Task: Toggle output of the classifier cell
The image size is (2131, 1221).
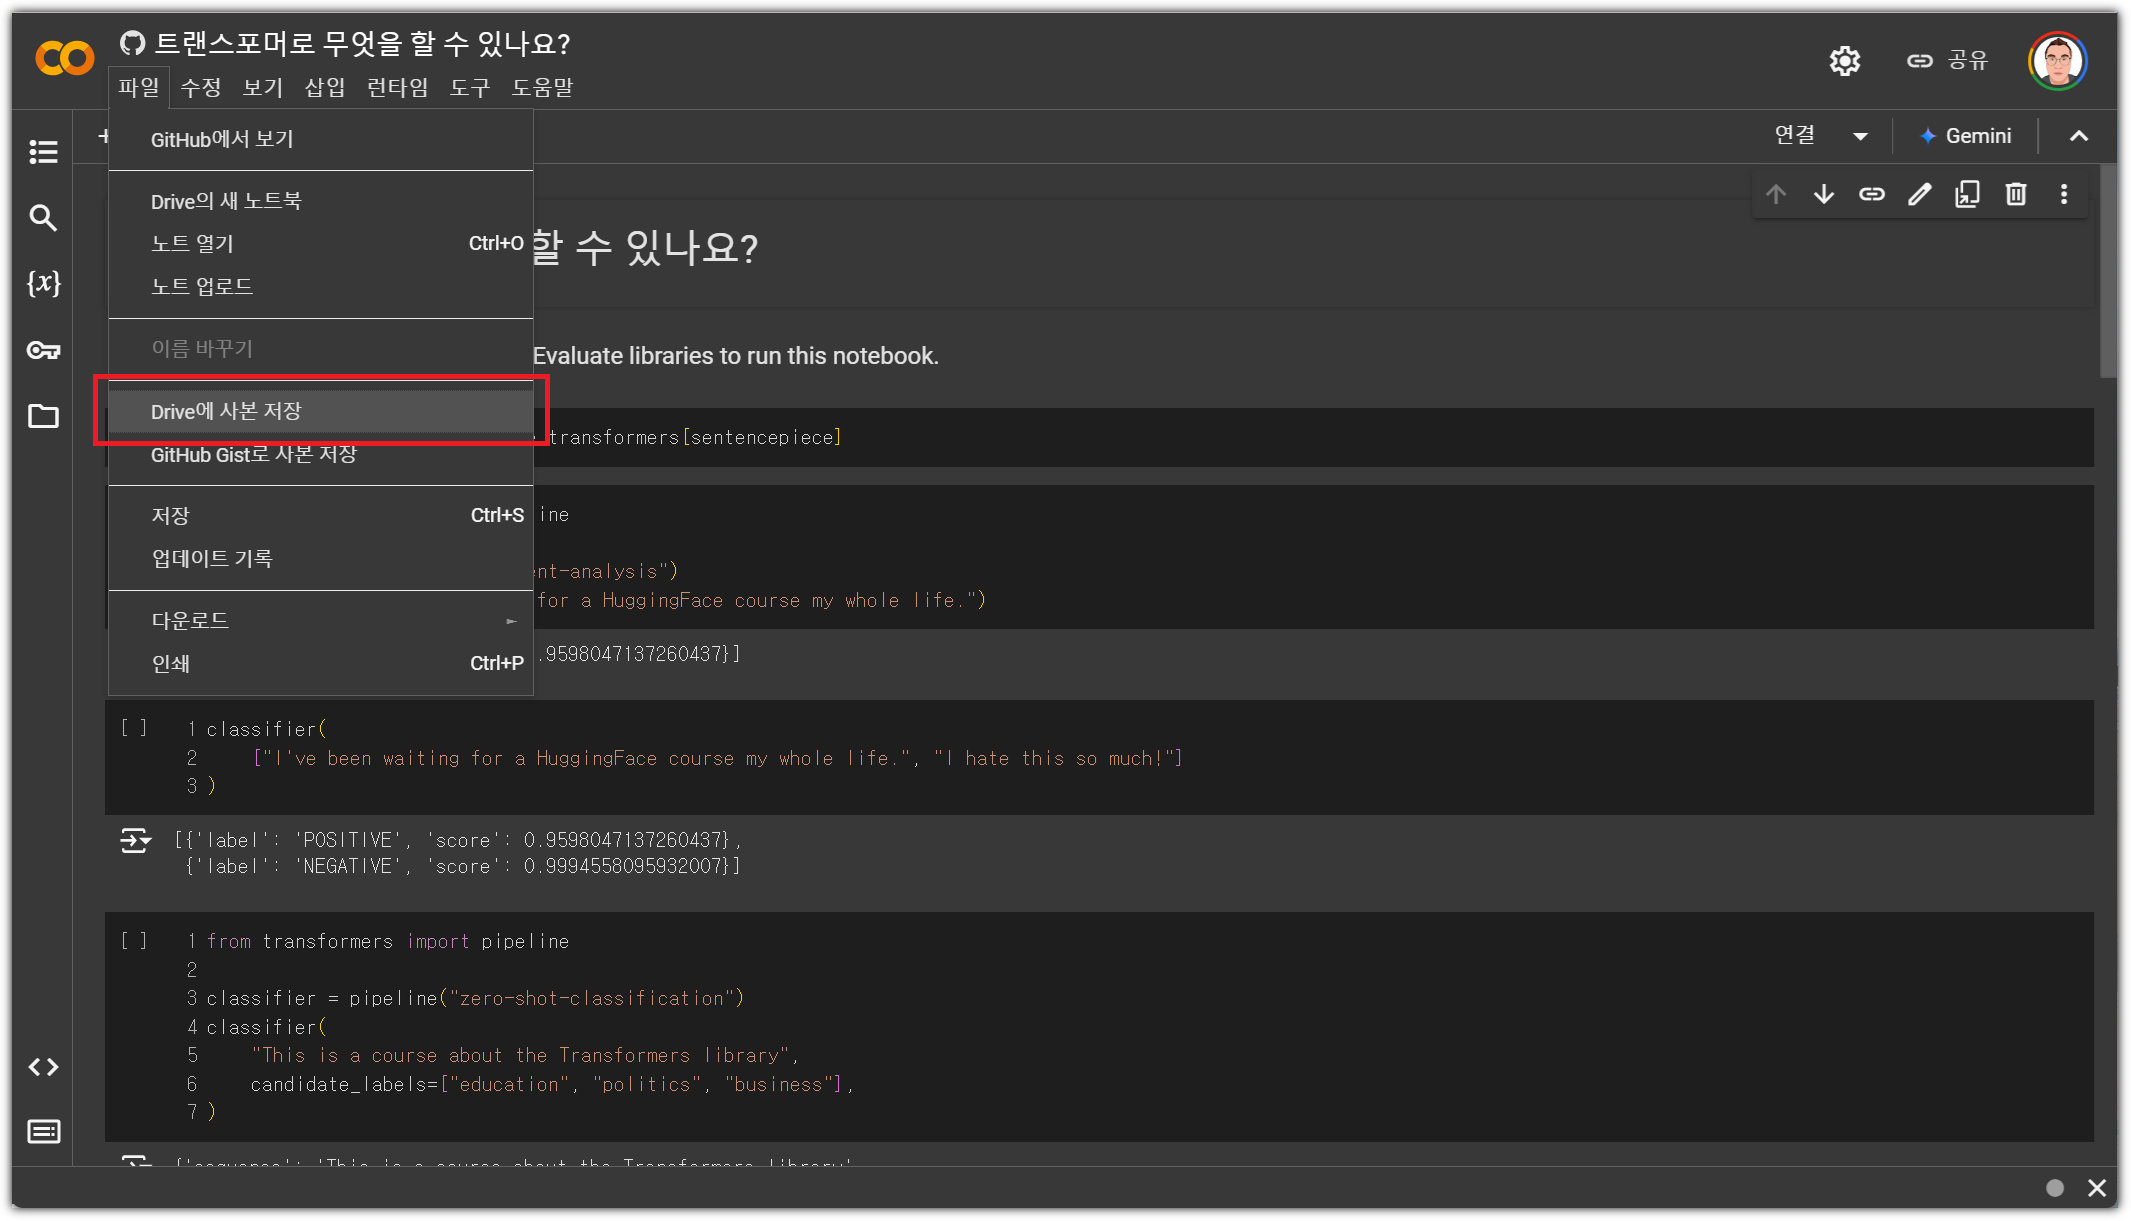Action: (x=135, y=840)
